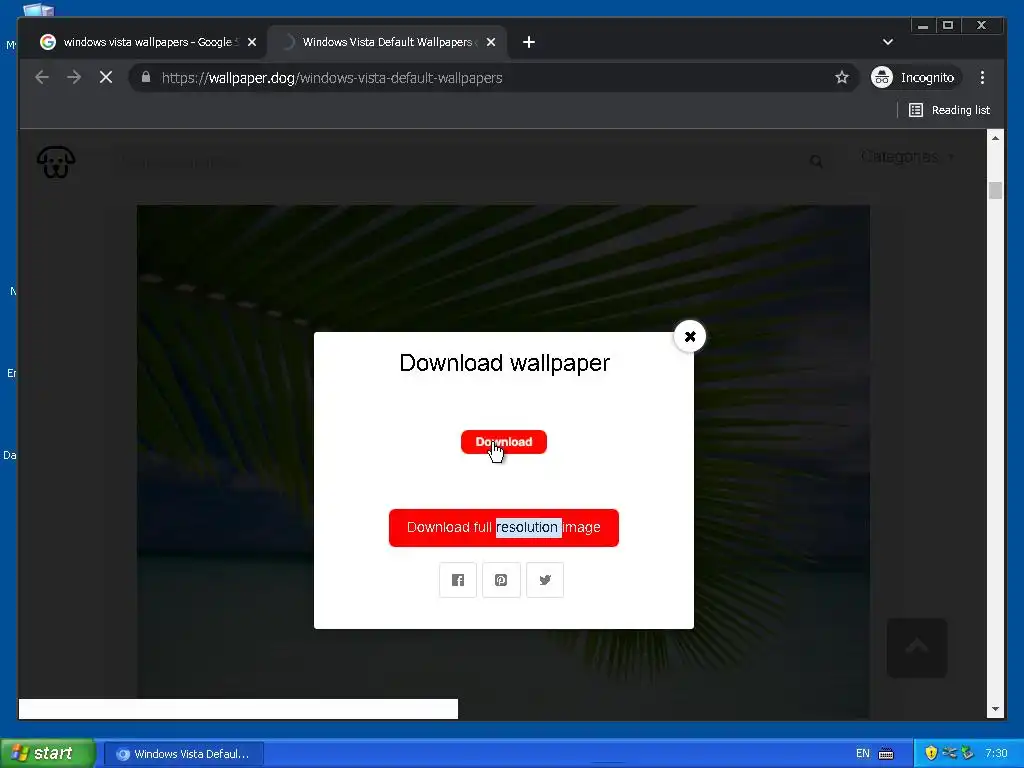This screenshot has width=1024, height=768.
Task: Close the Download wallpaper popup
Action: (x=690, y=336)
